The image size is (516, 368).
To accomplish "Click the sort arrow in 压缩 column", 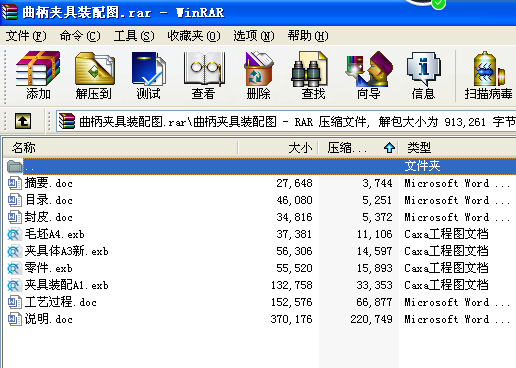I will click(389, 148).
